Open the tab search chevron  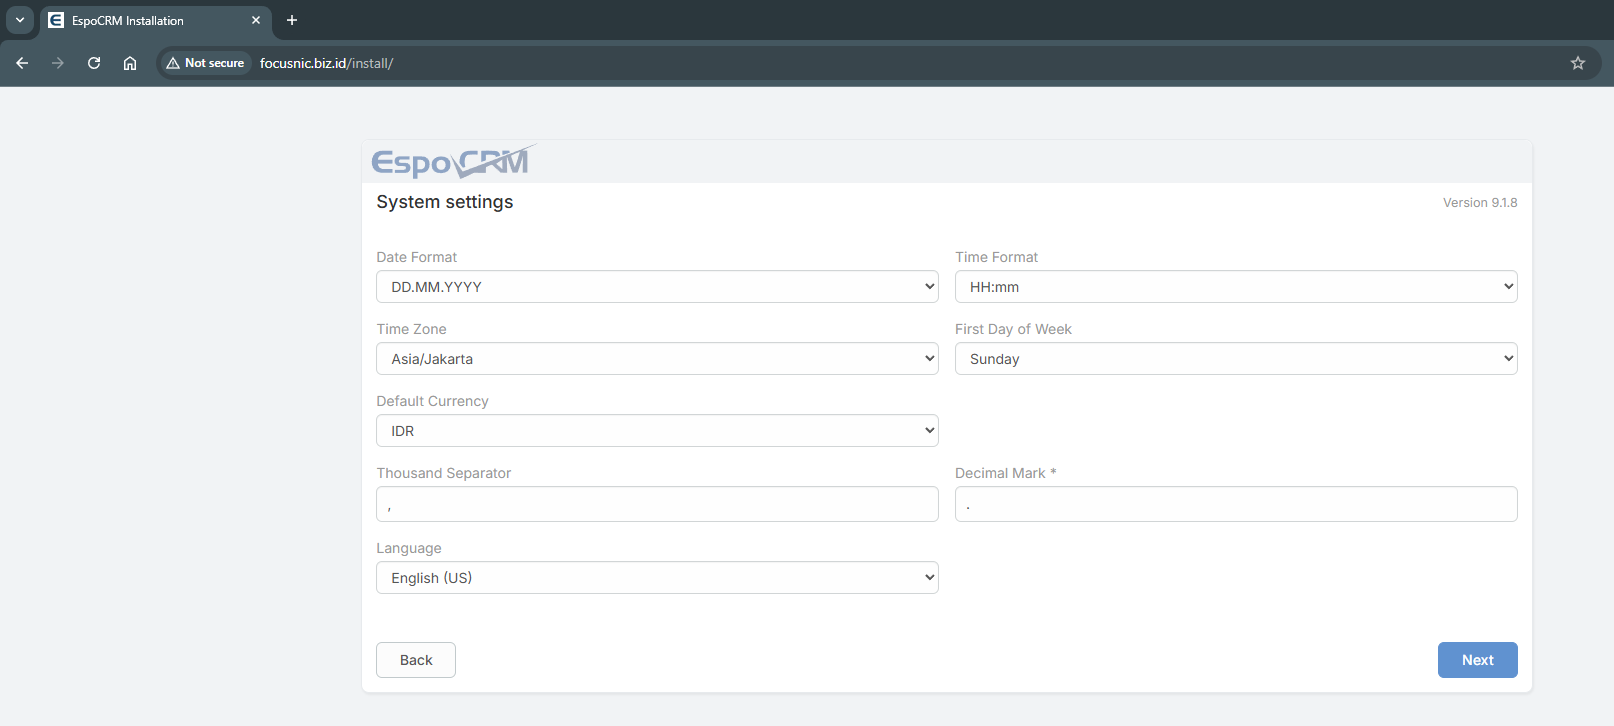point(20,20)
